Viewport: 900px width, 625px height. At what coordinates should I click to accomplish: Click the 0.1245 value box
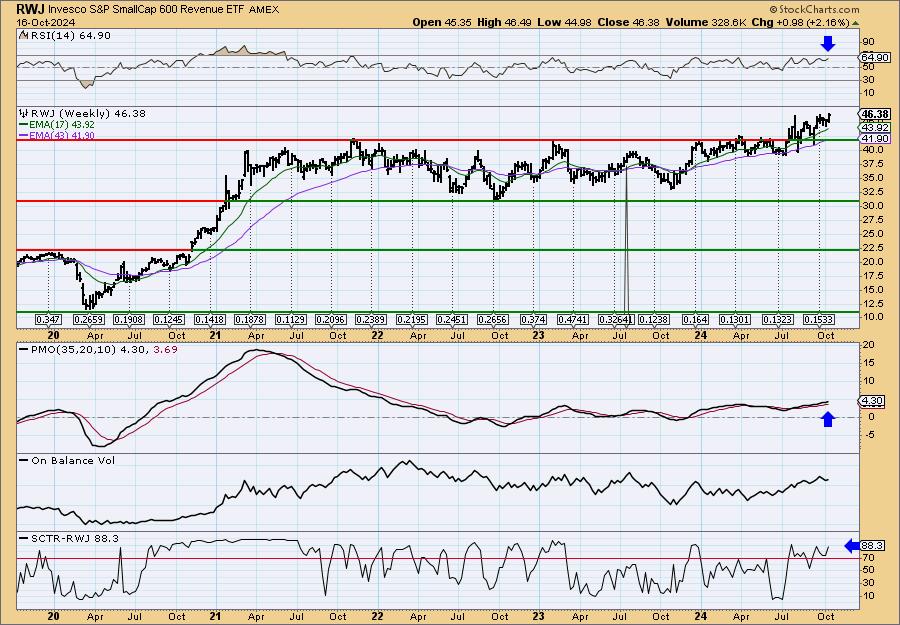[169, 319]
